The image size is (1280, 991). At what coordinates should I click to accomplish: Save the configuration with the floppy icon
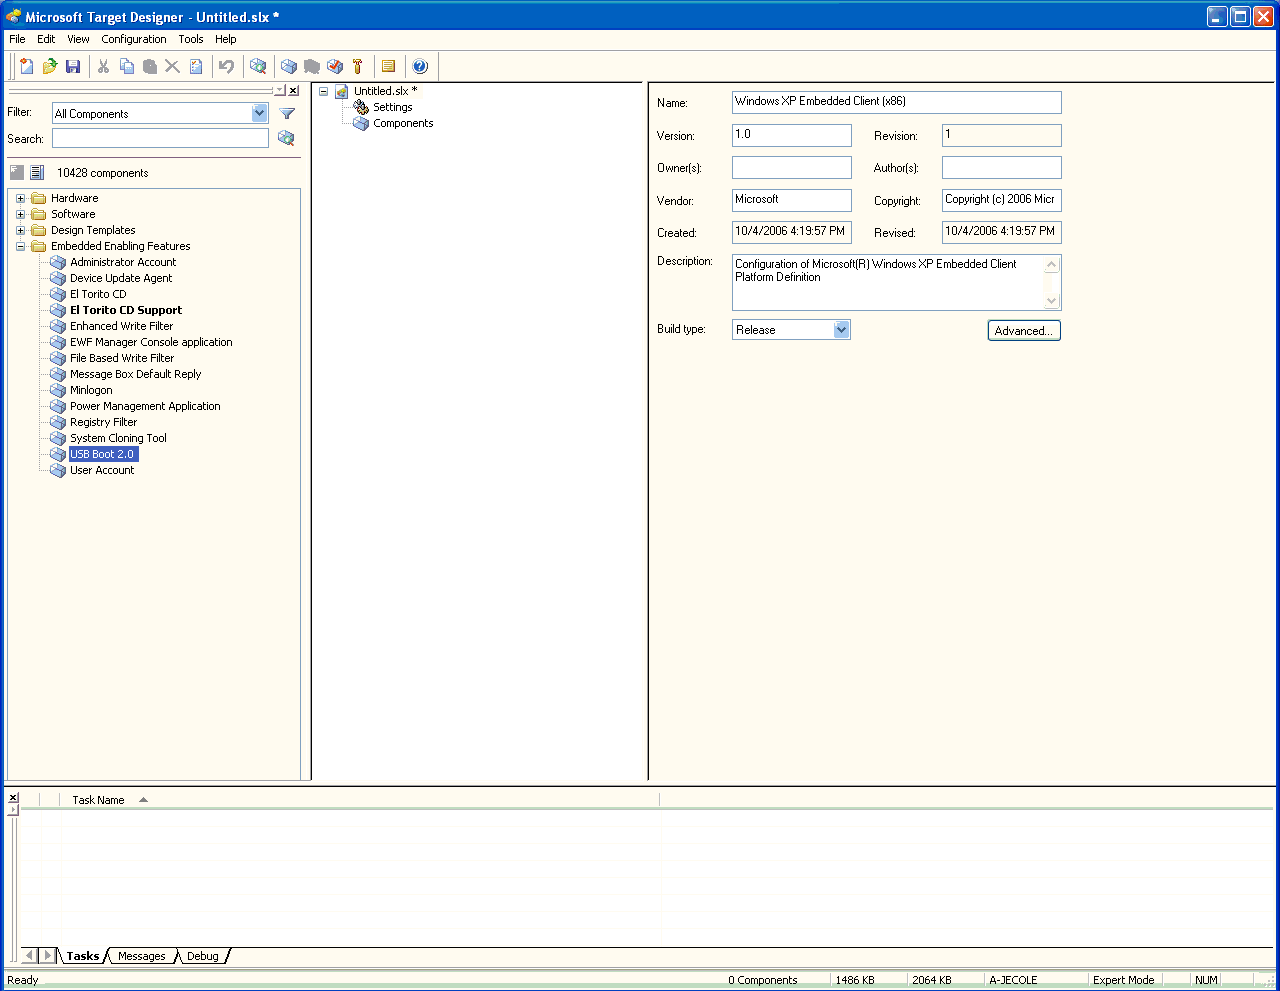click(73, 66)
